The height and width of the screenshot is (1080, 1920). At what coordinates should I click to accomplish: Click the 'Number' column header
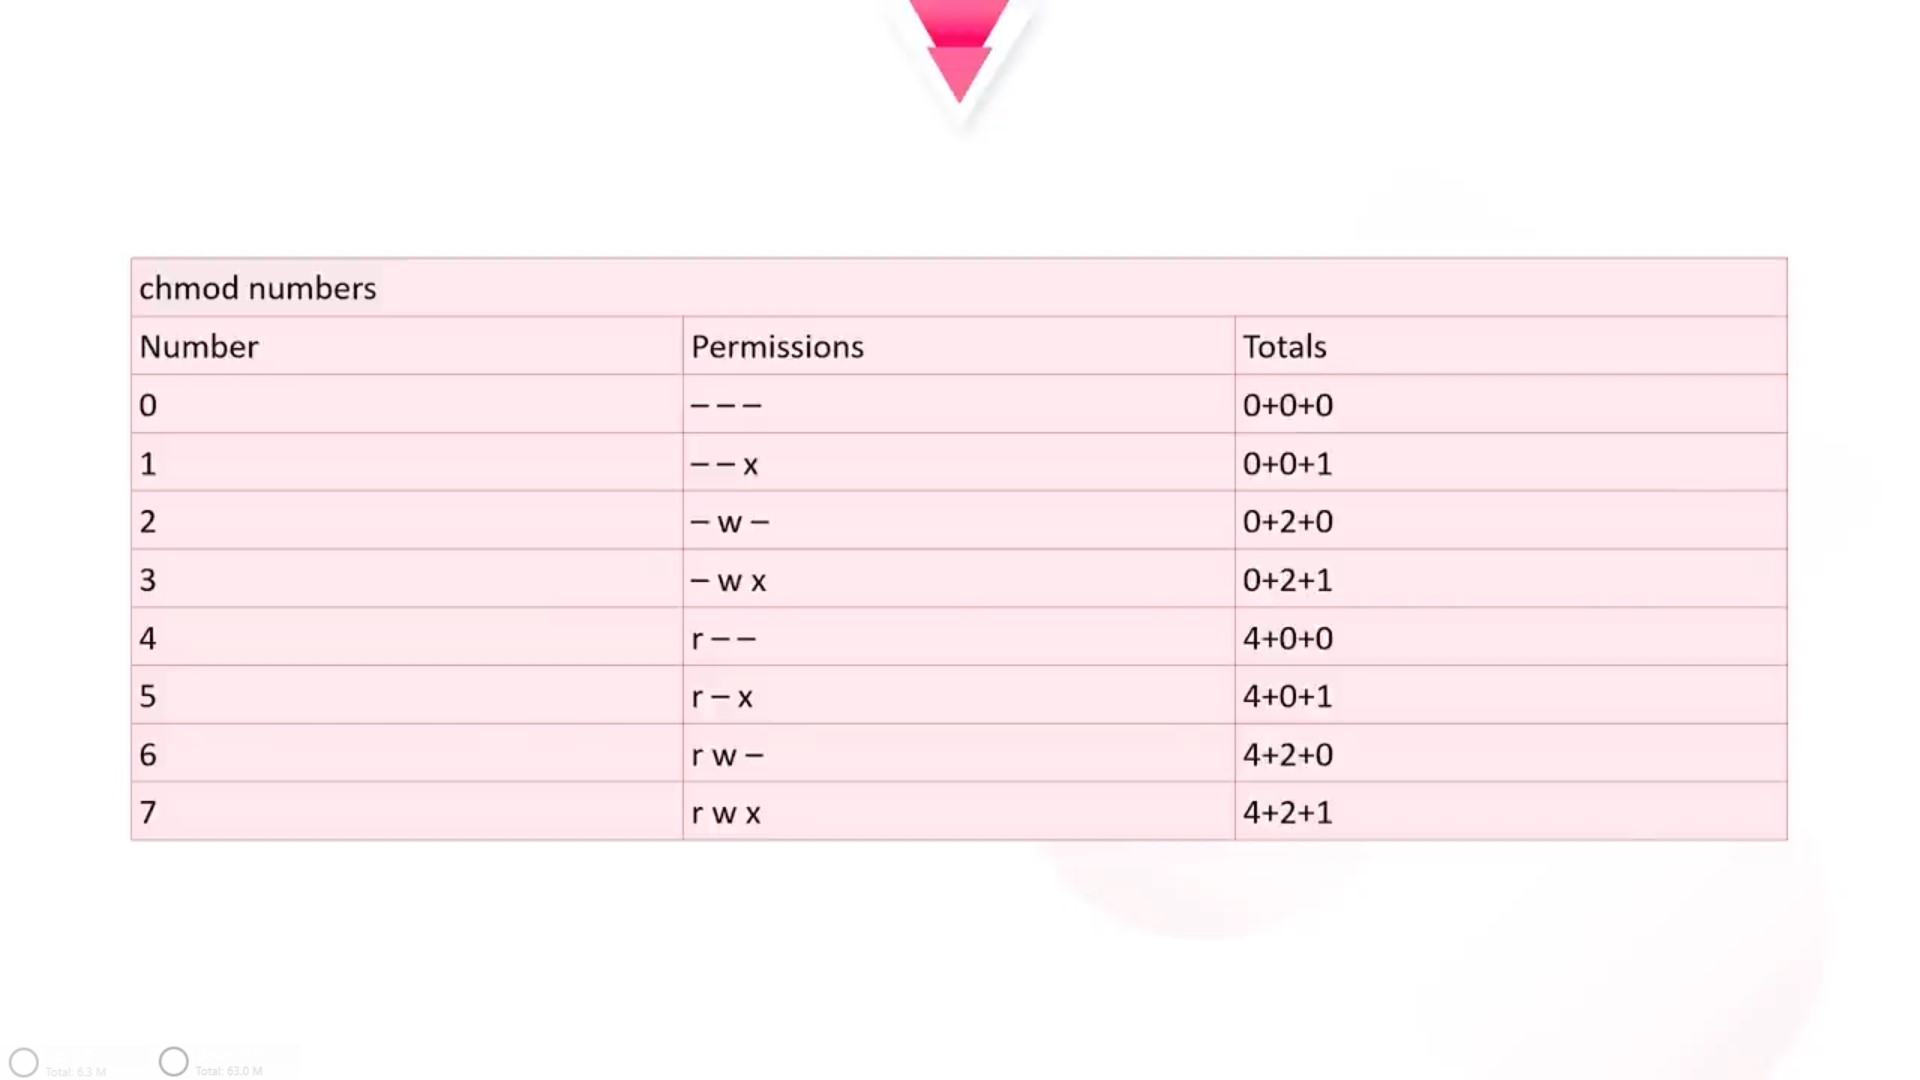point(199,347)
